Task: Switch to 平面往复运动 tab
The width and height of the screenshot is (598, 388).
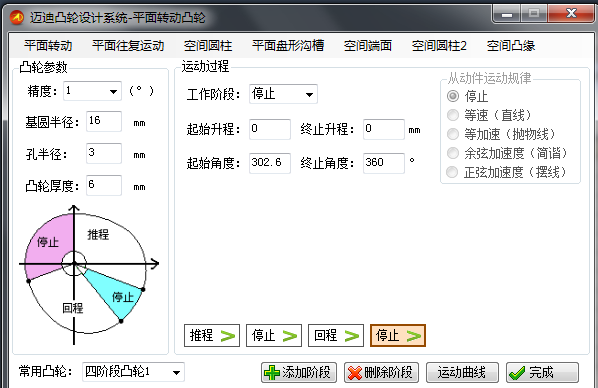Action: click(x=128, y=46)
